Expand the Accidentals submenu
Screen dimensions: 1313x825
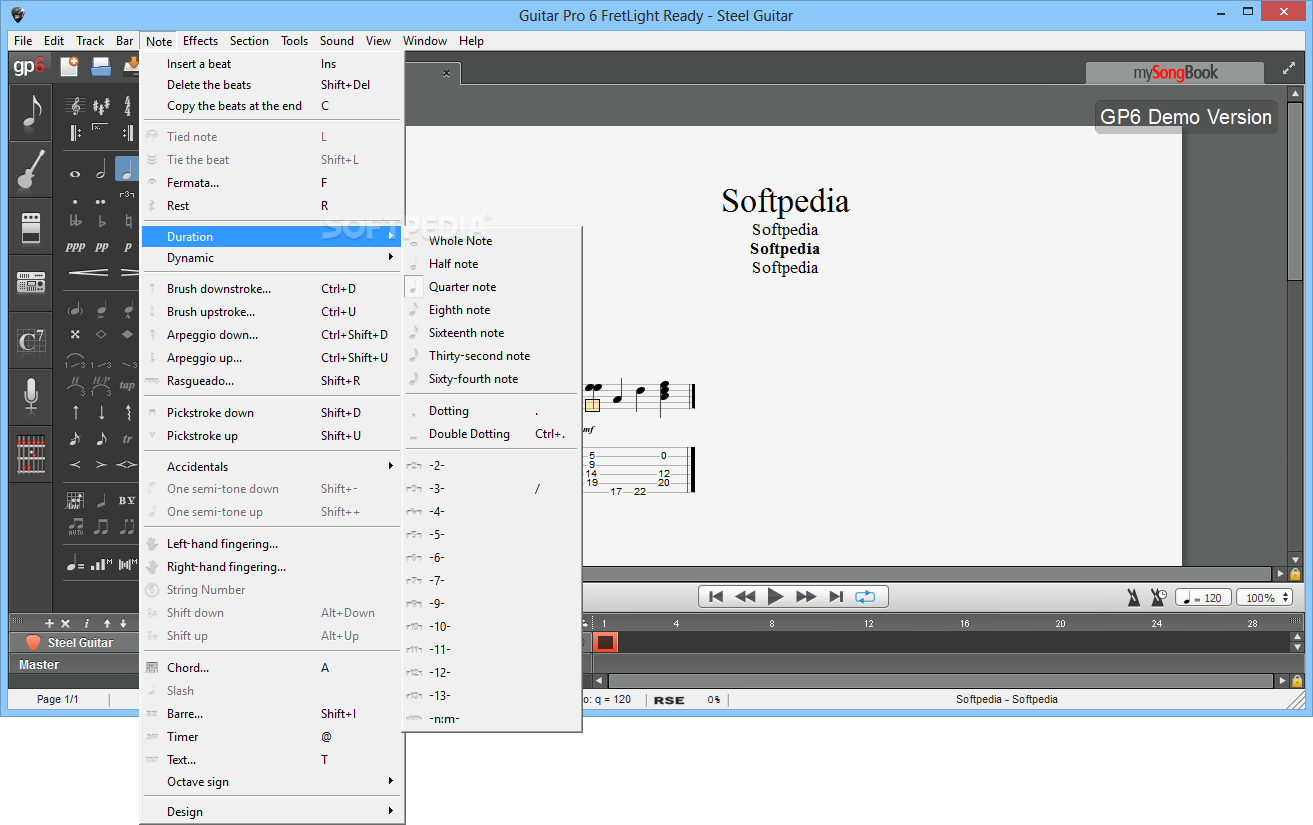point(270,467)
